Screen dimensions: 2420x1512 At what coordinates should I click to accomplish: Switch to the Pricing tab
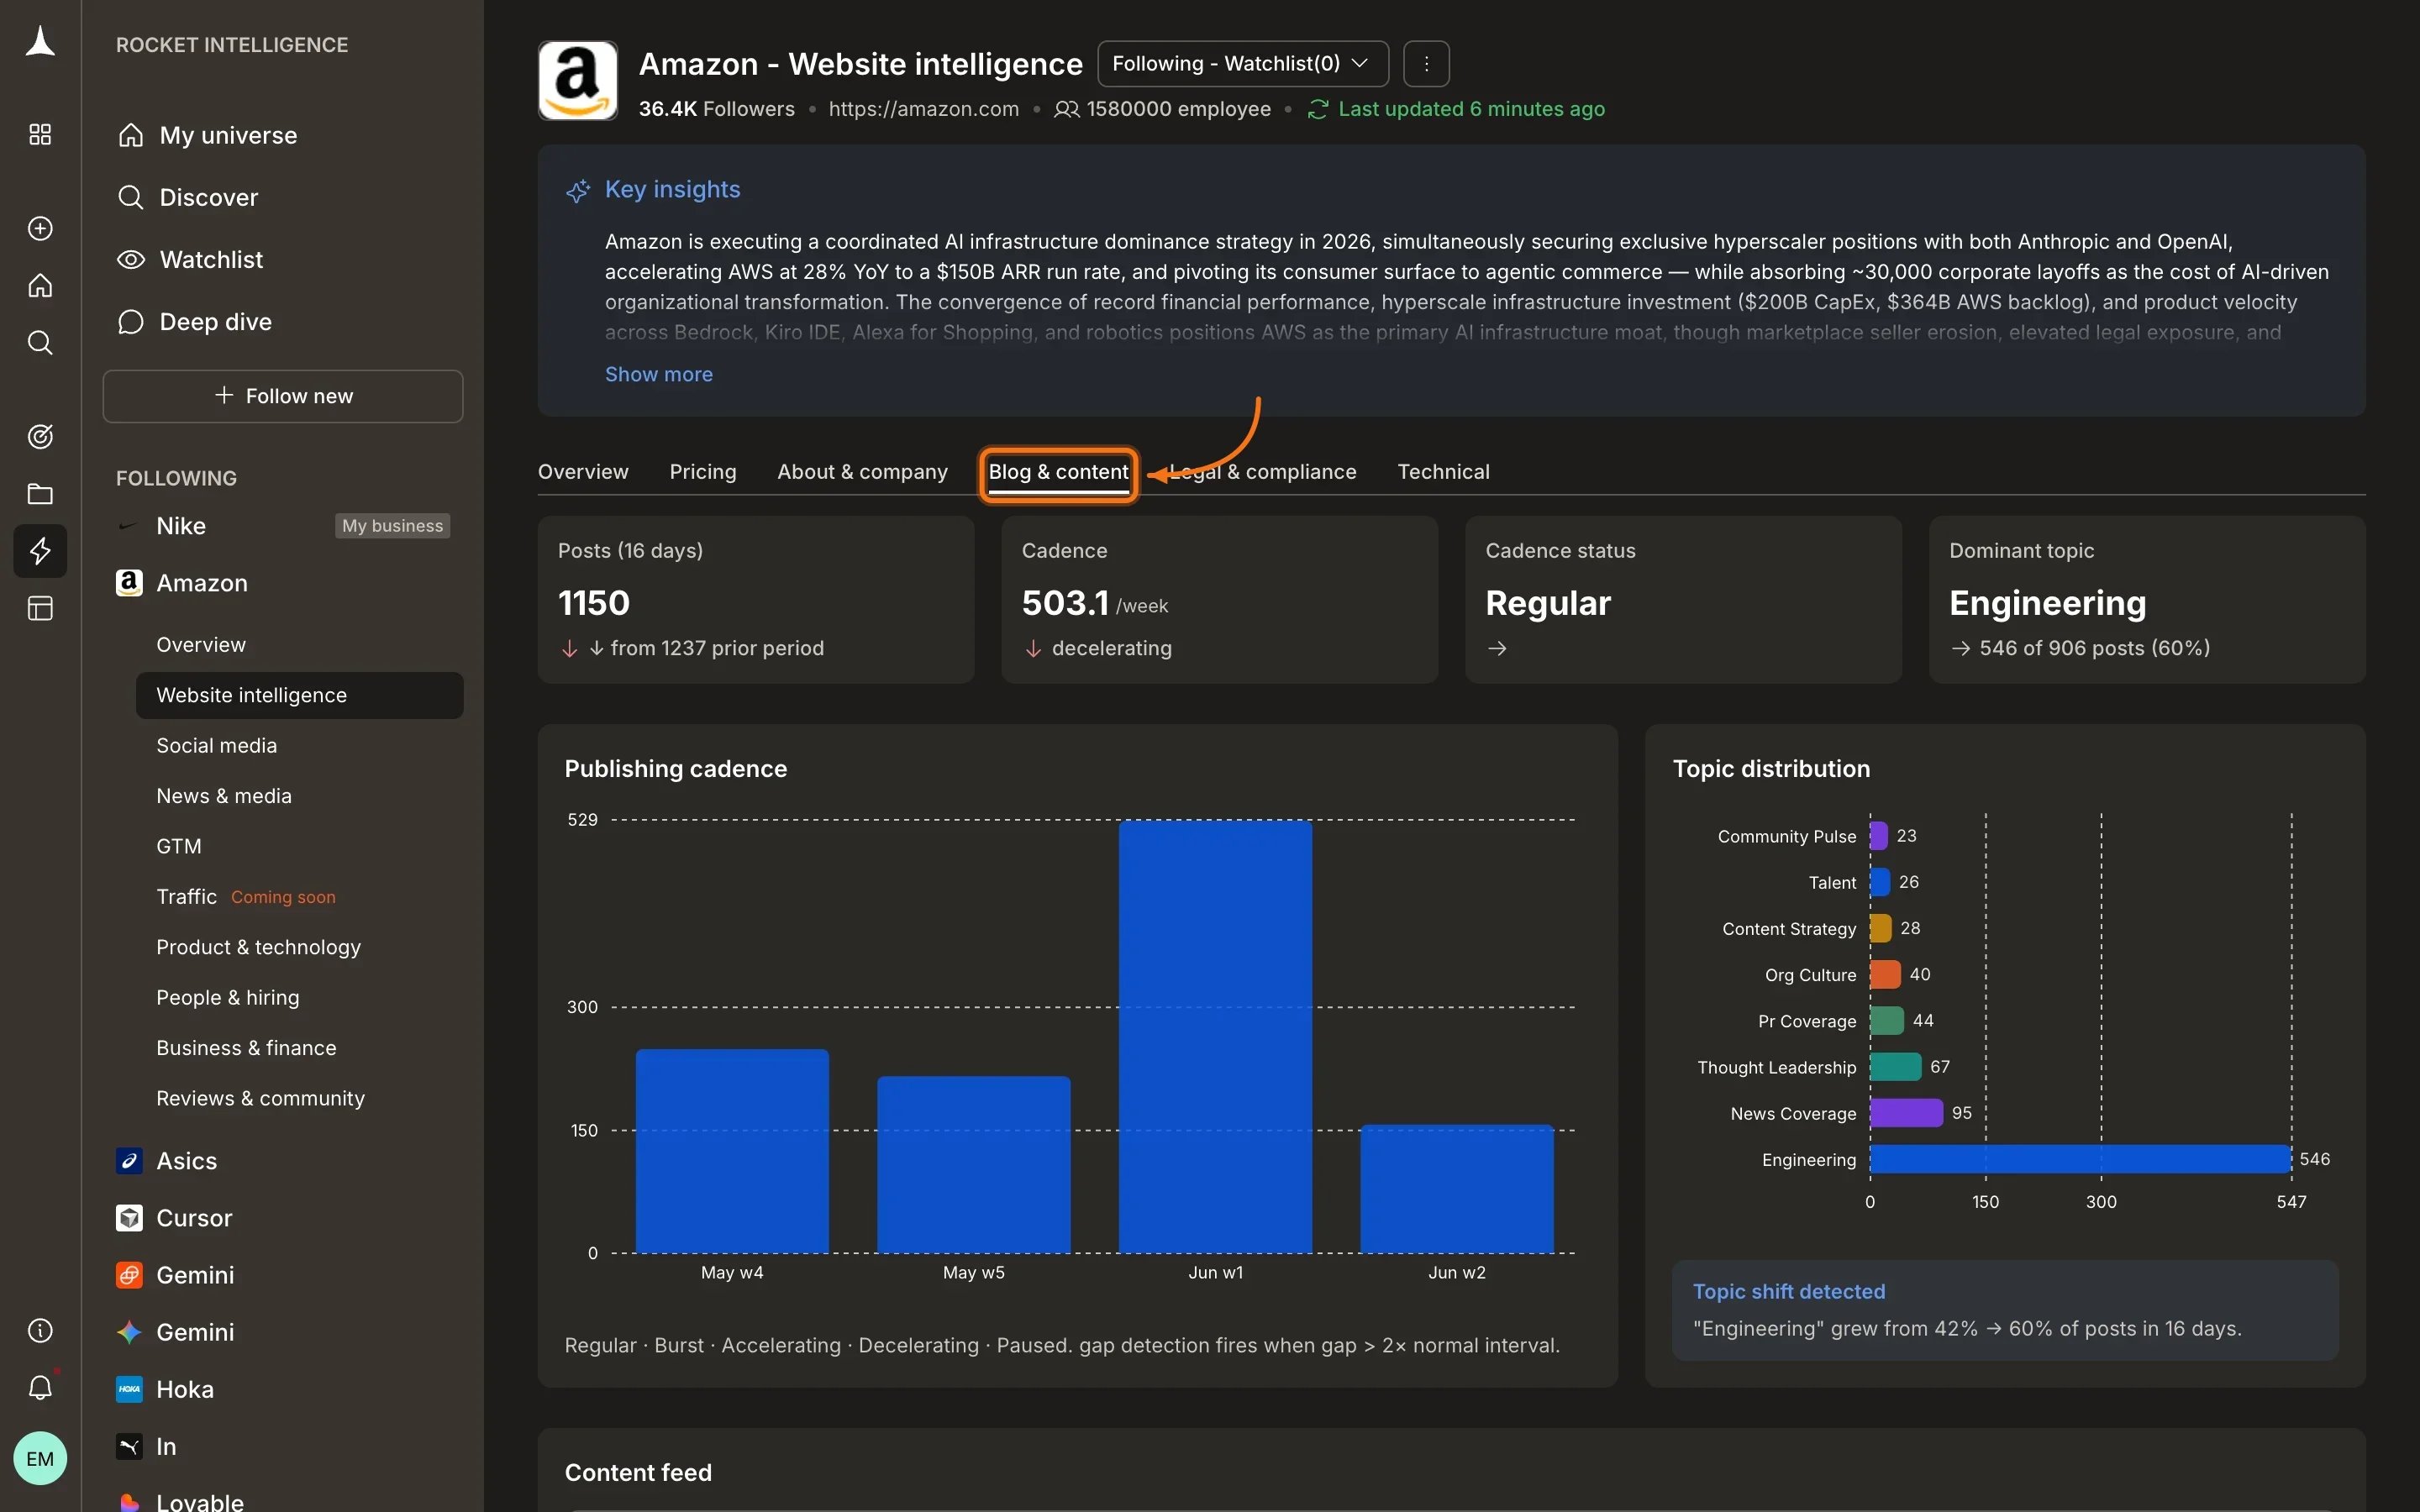703,472
